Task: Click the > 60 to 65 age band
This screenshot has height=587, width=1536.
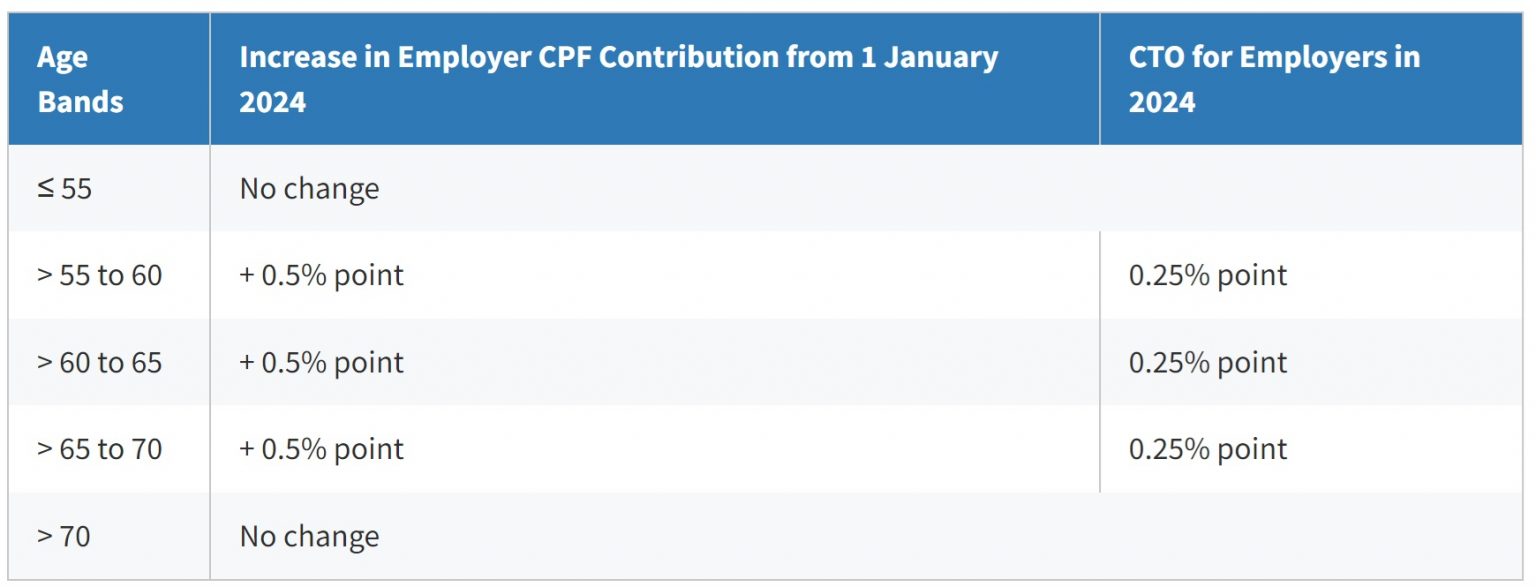Action: pos(100,362)
